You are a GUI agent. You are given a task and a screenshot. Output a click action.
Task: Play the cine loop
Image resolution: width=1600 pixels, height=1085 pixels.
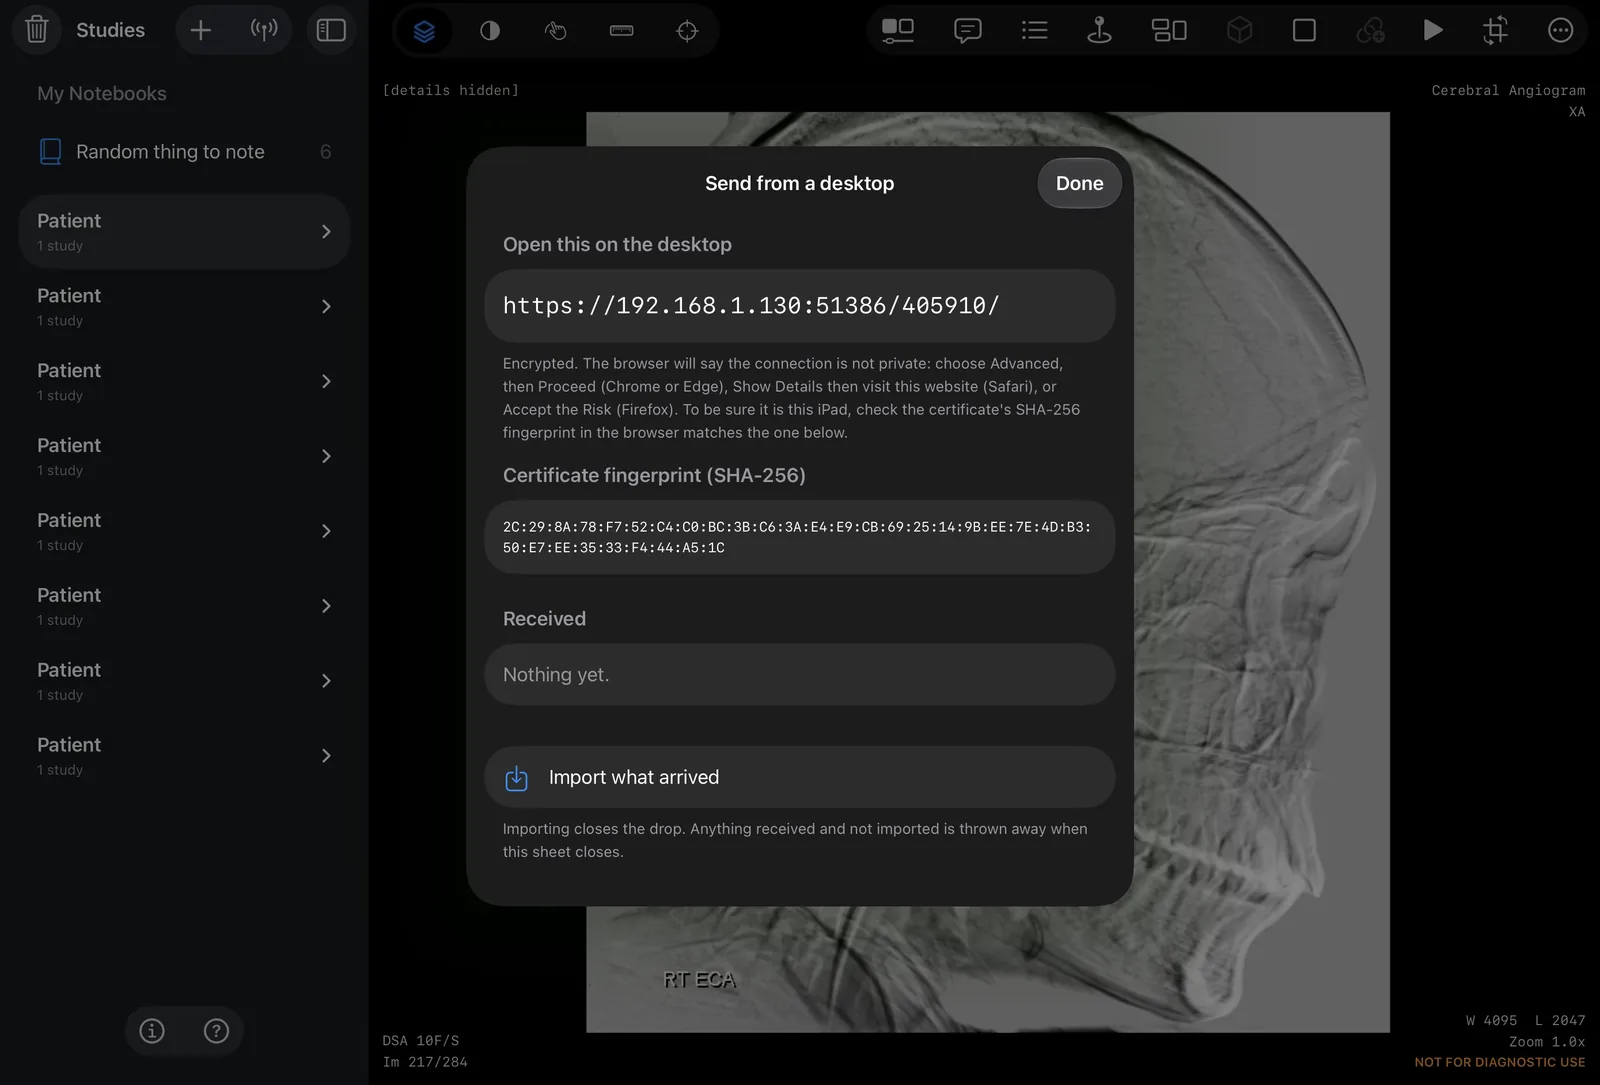1433,31
